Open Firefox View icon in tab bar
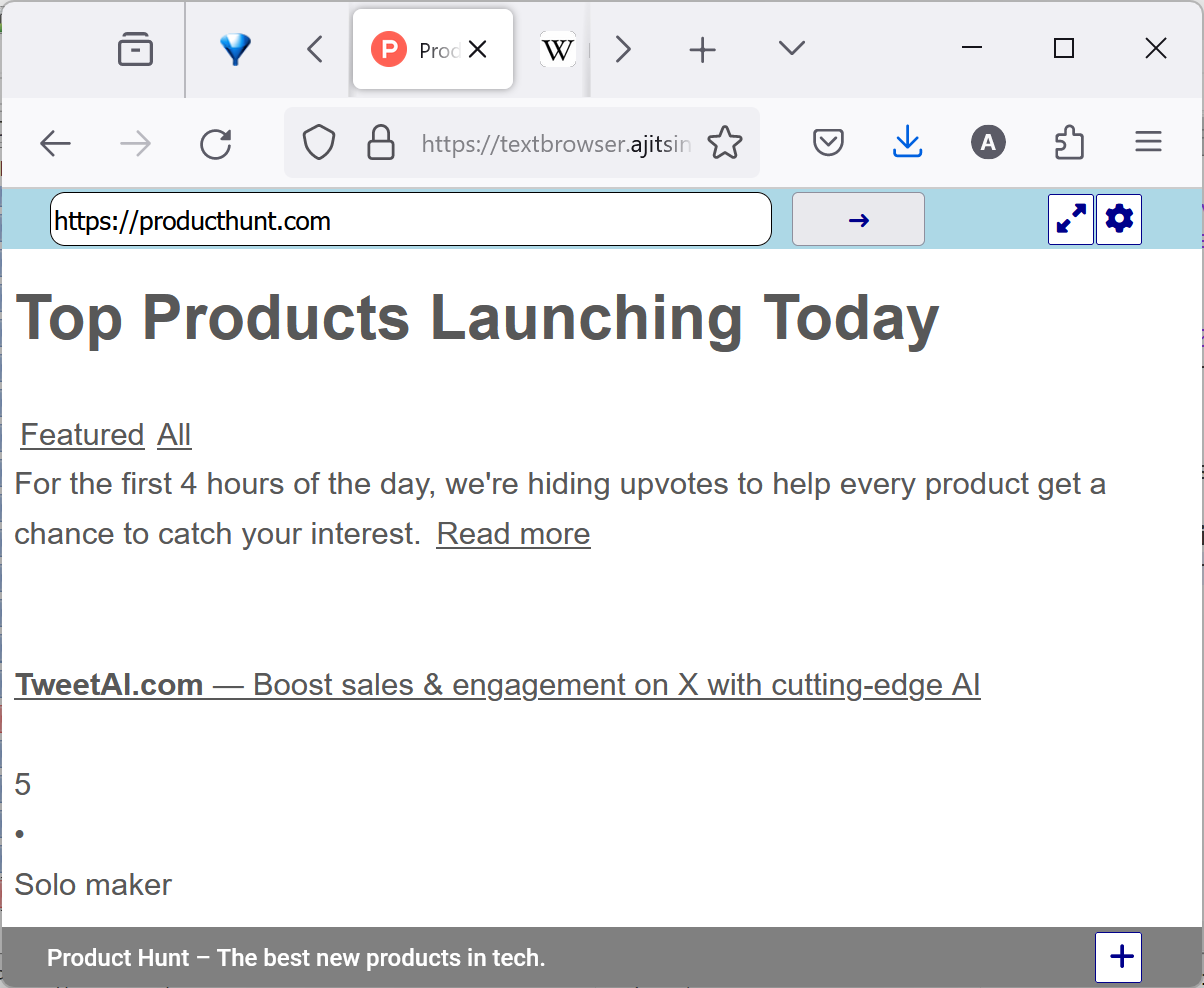1204x988 pixels. tap(135, 49)
